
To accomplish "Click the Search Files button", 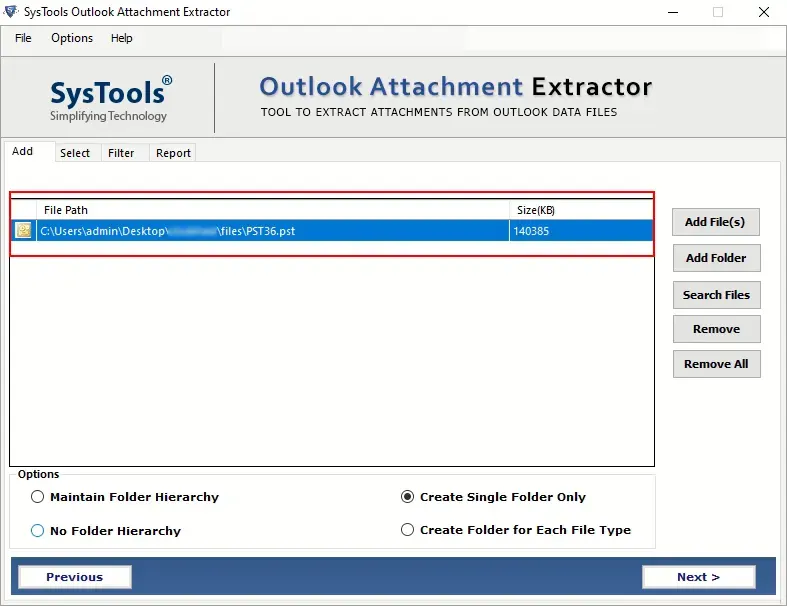I will [716, 295].
